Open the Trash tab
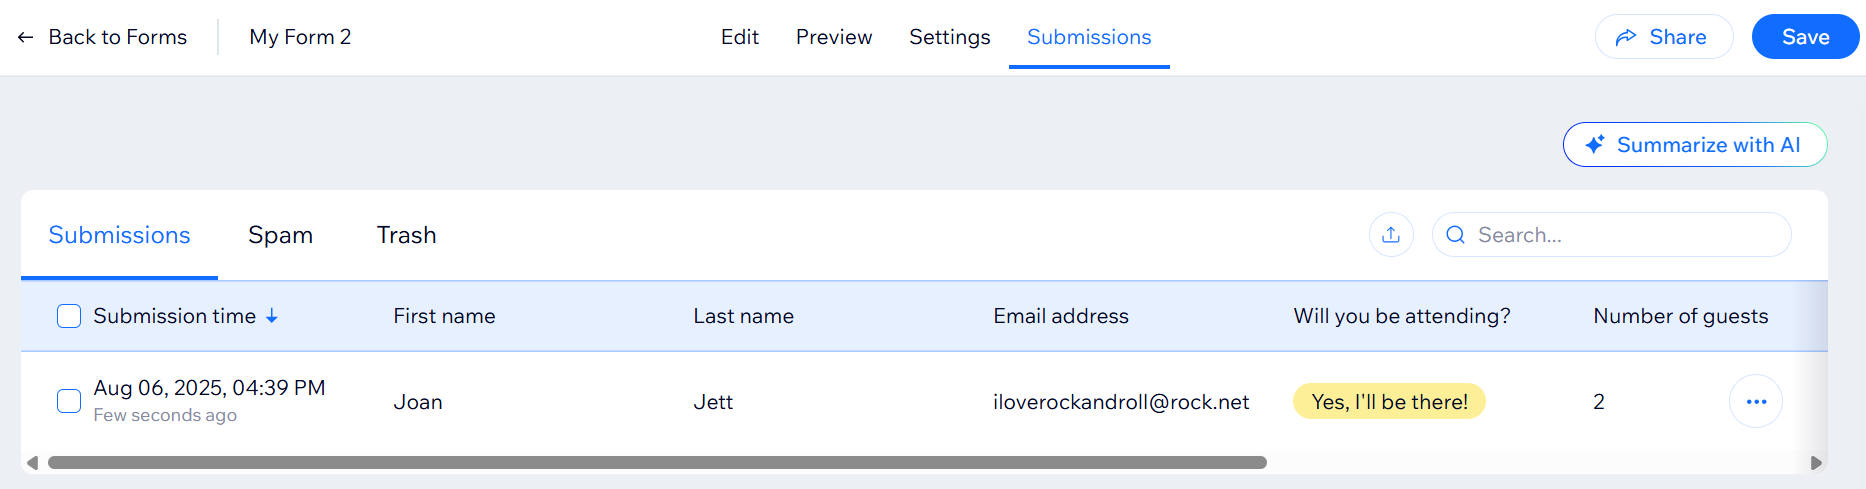This screenshot has width=1866, height=489. click(x=406, y=235)
